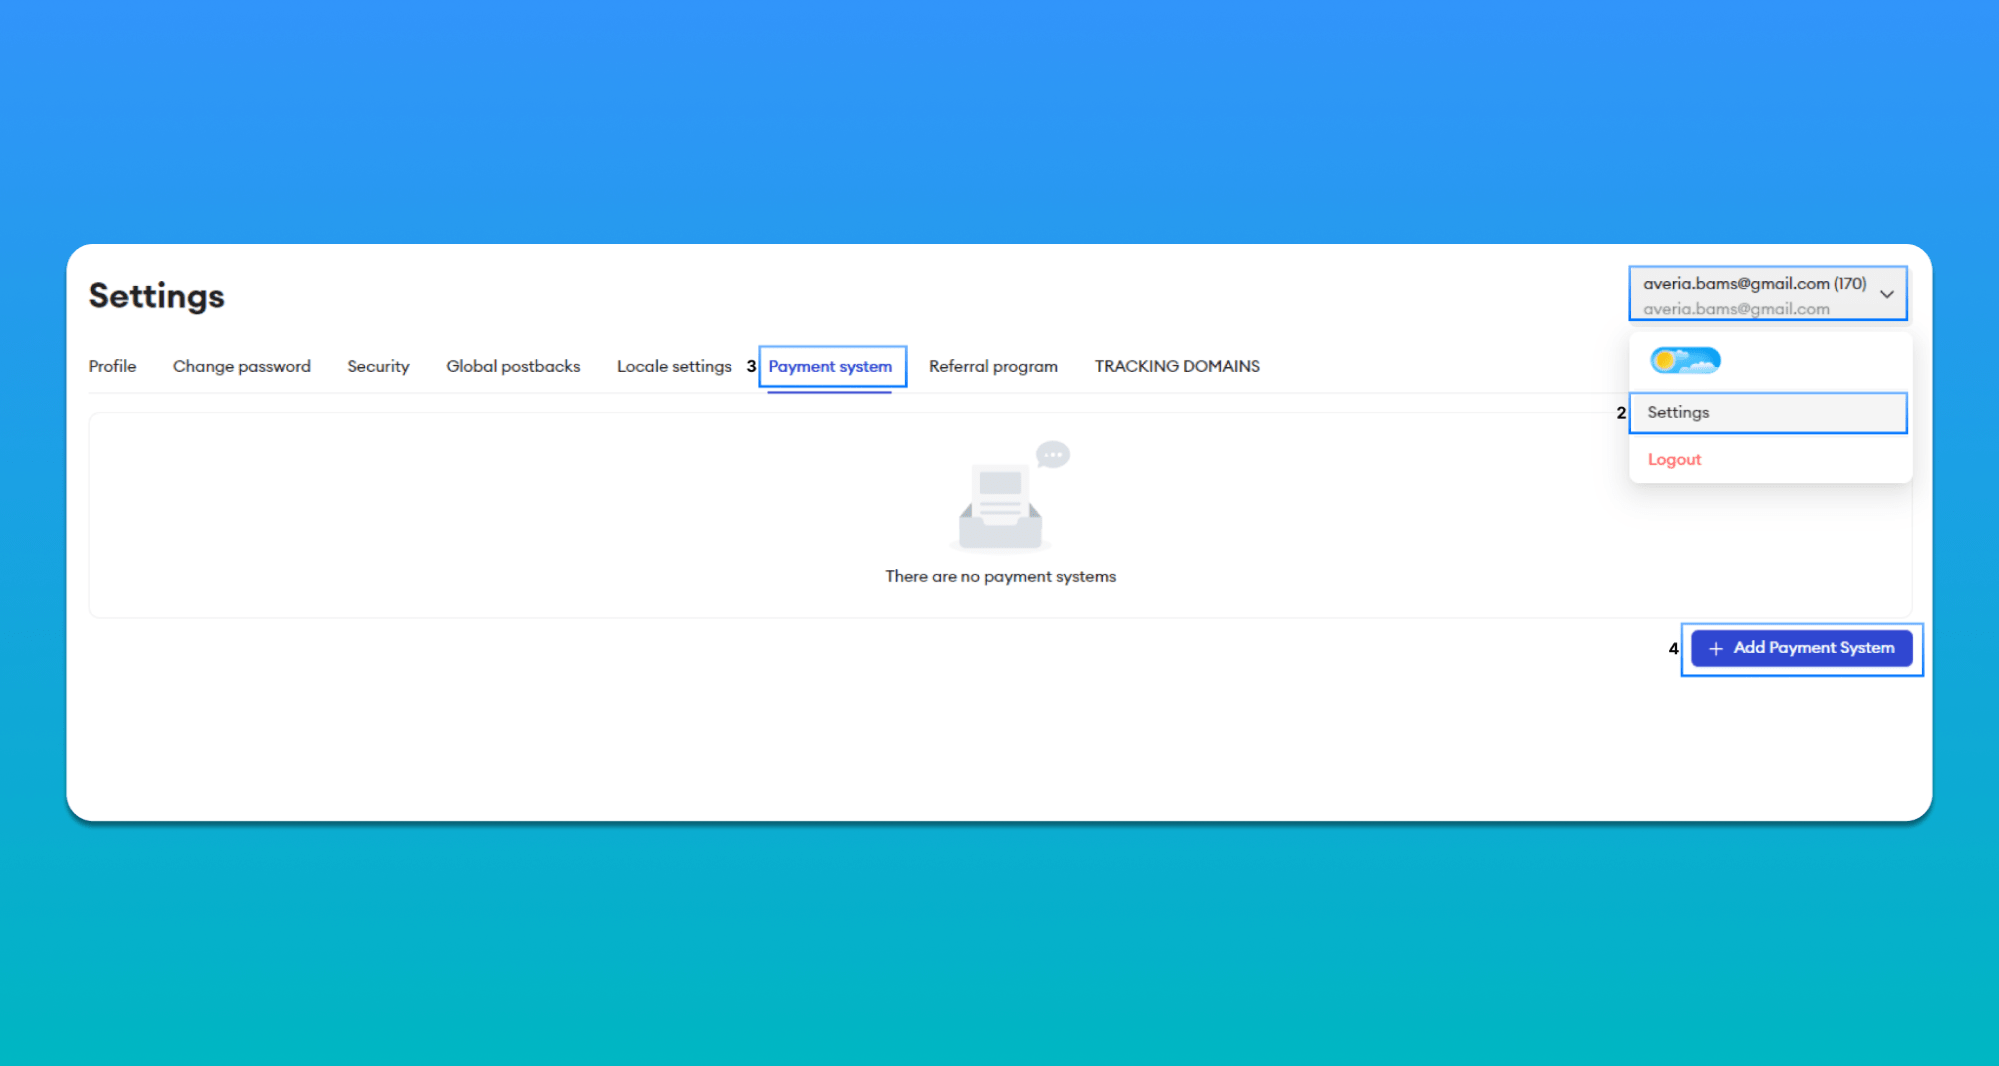Select Logout in the account menu
The height and width of the screenshot is (1066, 1999).
[1674, 460]
